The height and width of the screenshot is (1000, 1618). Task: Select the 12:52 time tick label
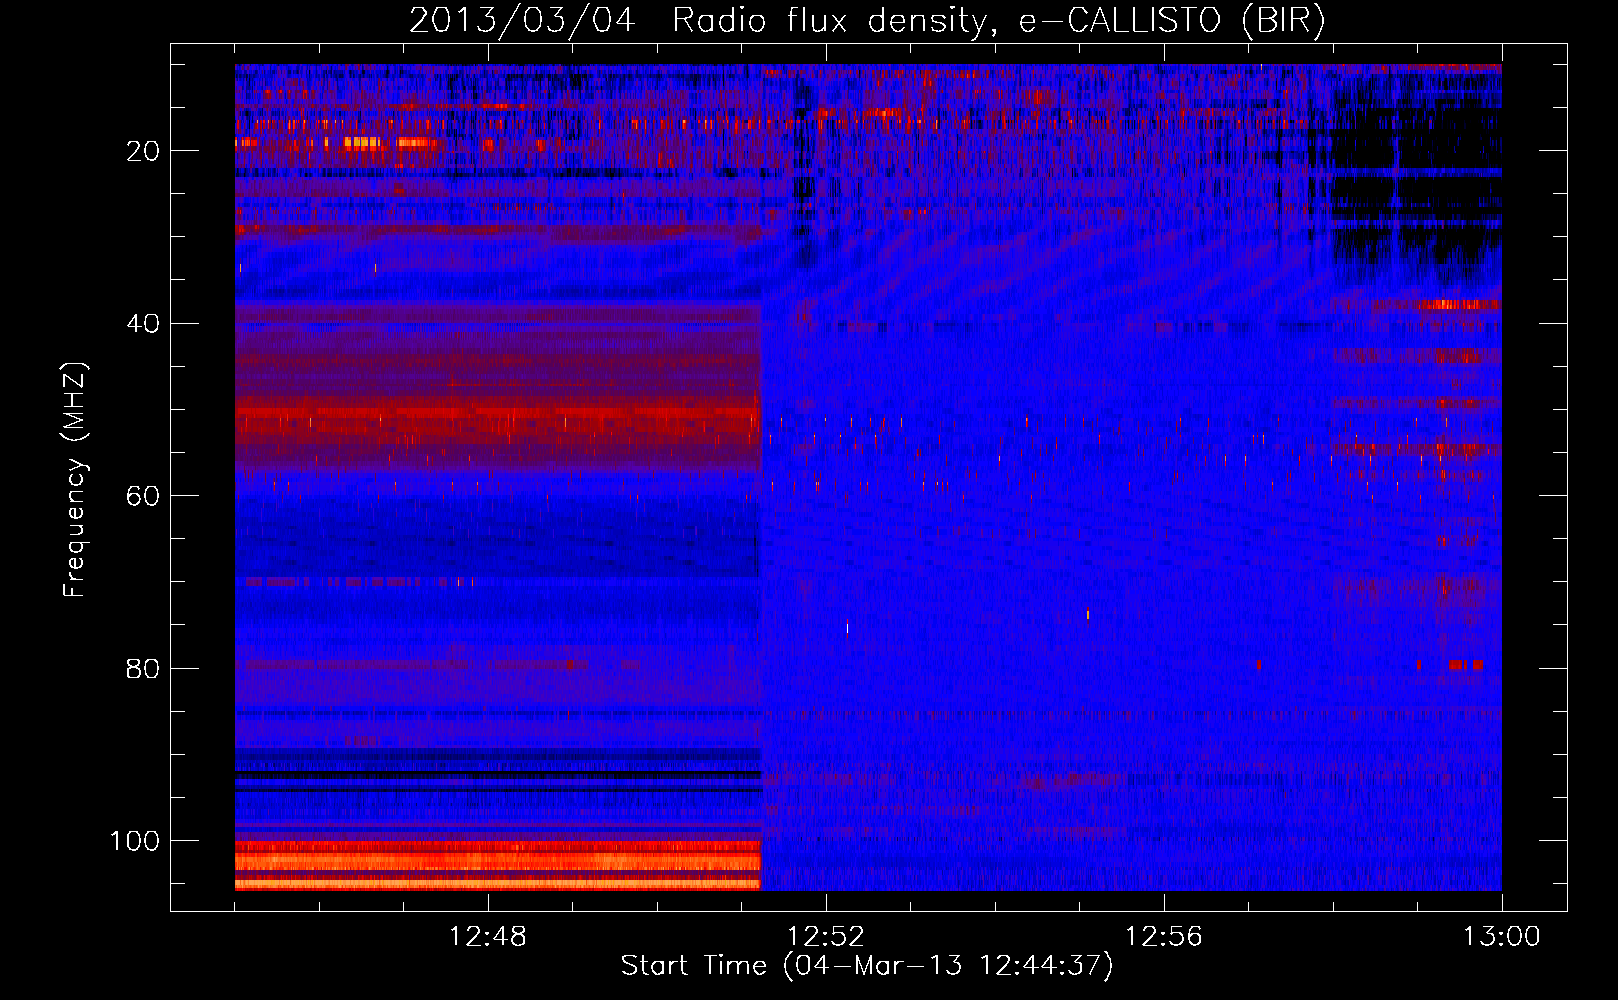tap(826, 936)
